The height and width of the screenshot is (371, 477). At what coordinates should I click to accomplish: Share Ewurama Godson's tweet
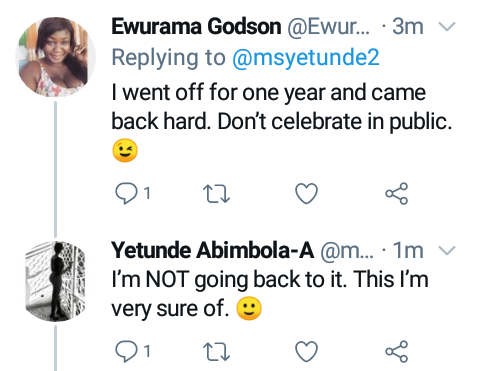coord(397,193)
